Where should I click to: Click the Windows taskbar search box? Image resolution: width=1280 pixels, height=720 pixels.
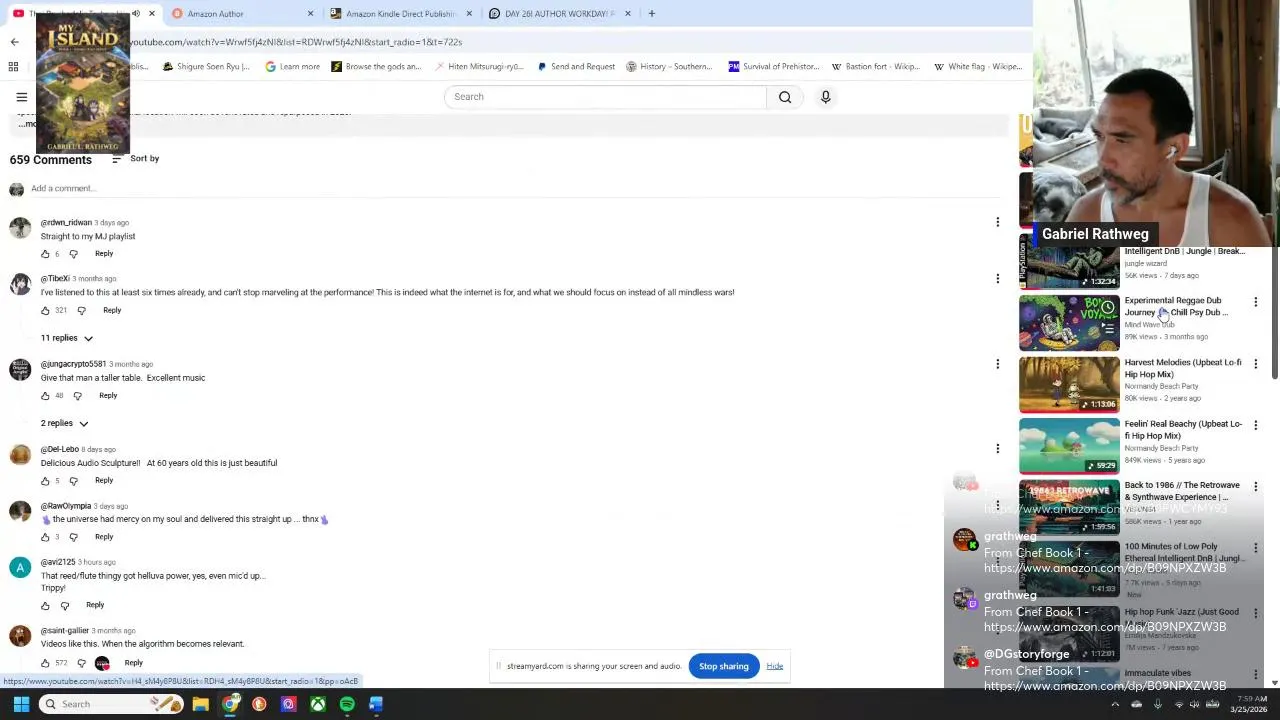(x=112, y=704)
